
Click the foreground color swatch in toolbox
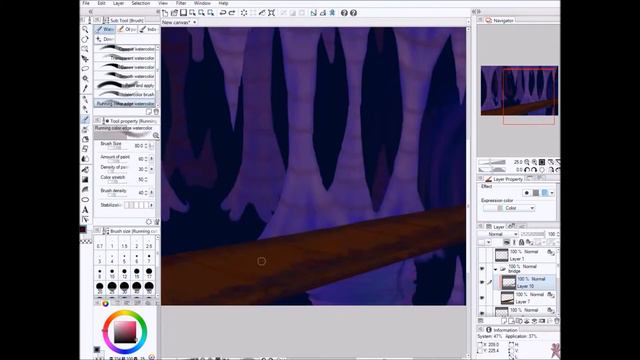coord(83,229)
